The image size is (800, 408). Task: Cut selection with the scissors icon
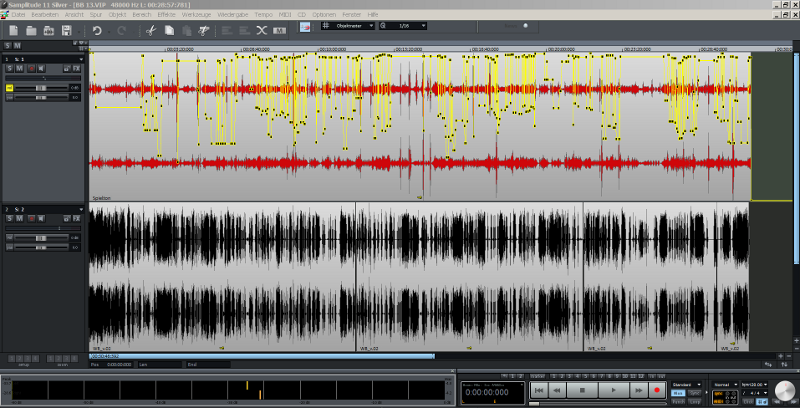pyautogui.click(x=151, y=31)
